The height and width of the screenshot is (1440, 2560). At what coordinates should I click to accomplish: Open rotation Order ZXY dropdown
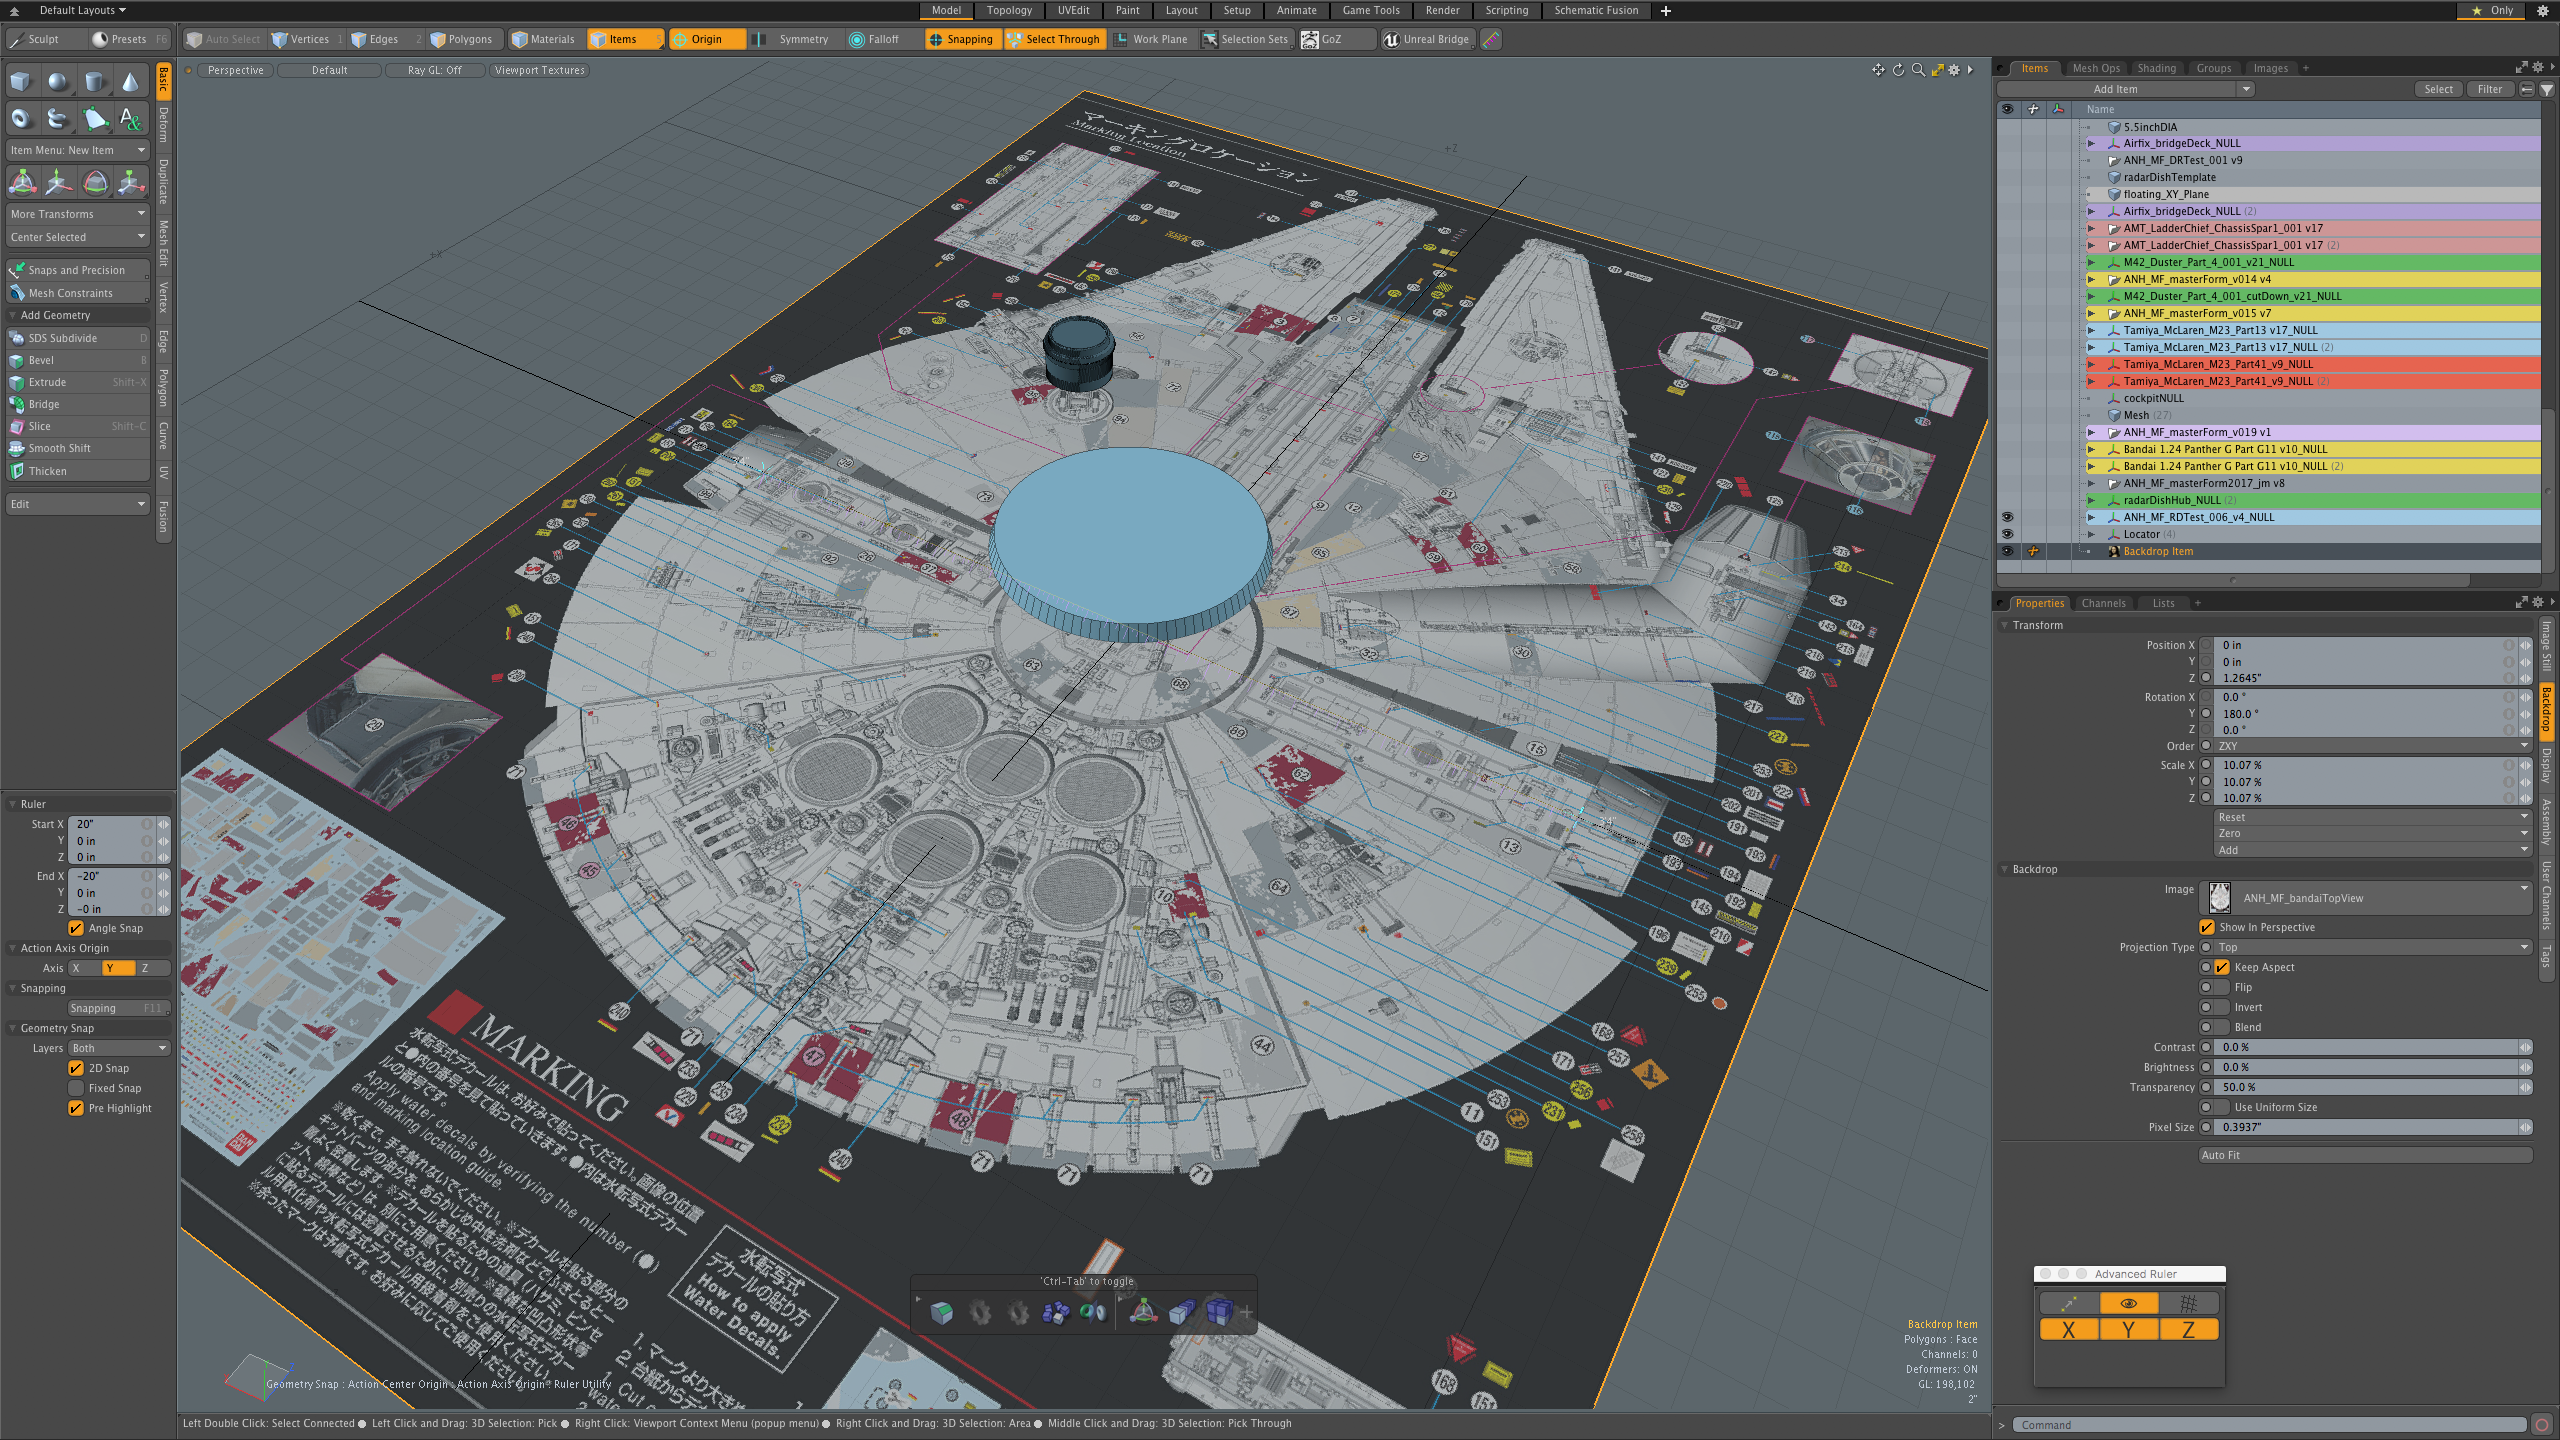tap(2373, 746)
